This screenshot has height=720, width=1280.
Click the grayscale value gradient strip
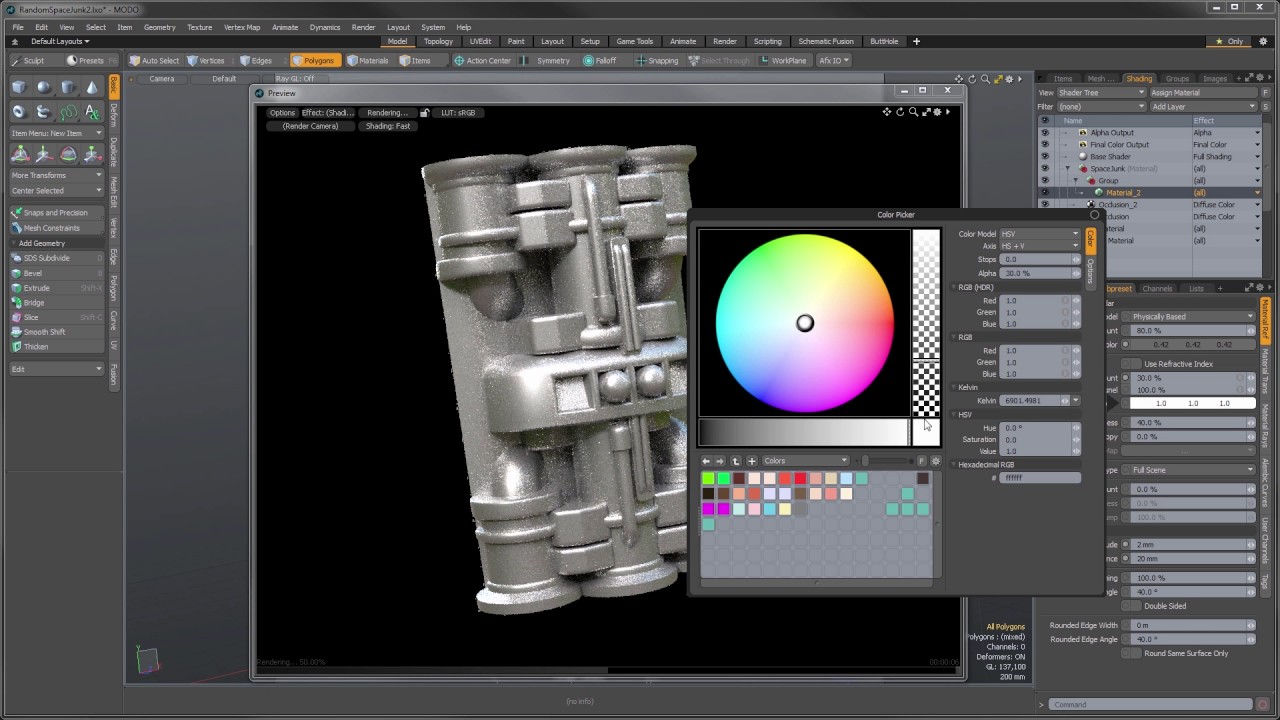(x=804, y=432)
